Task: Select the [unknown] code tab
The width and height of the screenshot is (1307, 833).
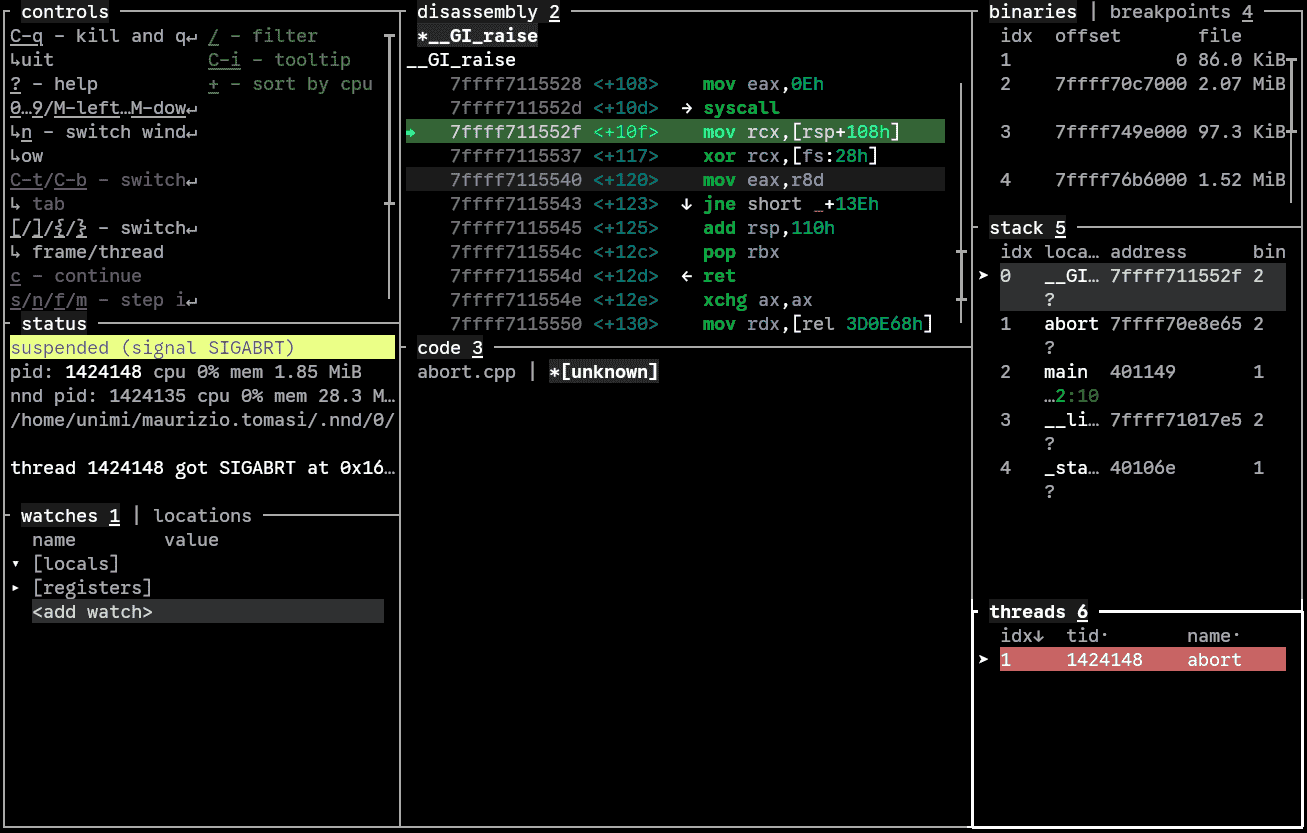Action: tap(603, 372)
